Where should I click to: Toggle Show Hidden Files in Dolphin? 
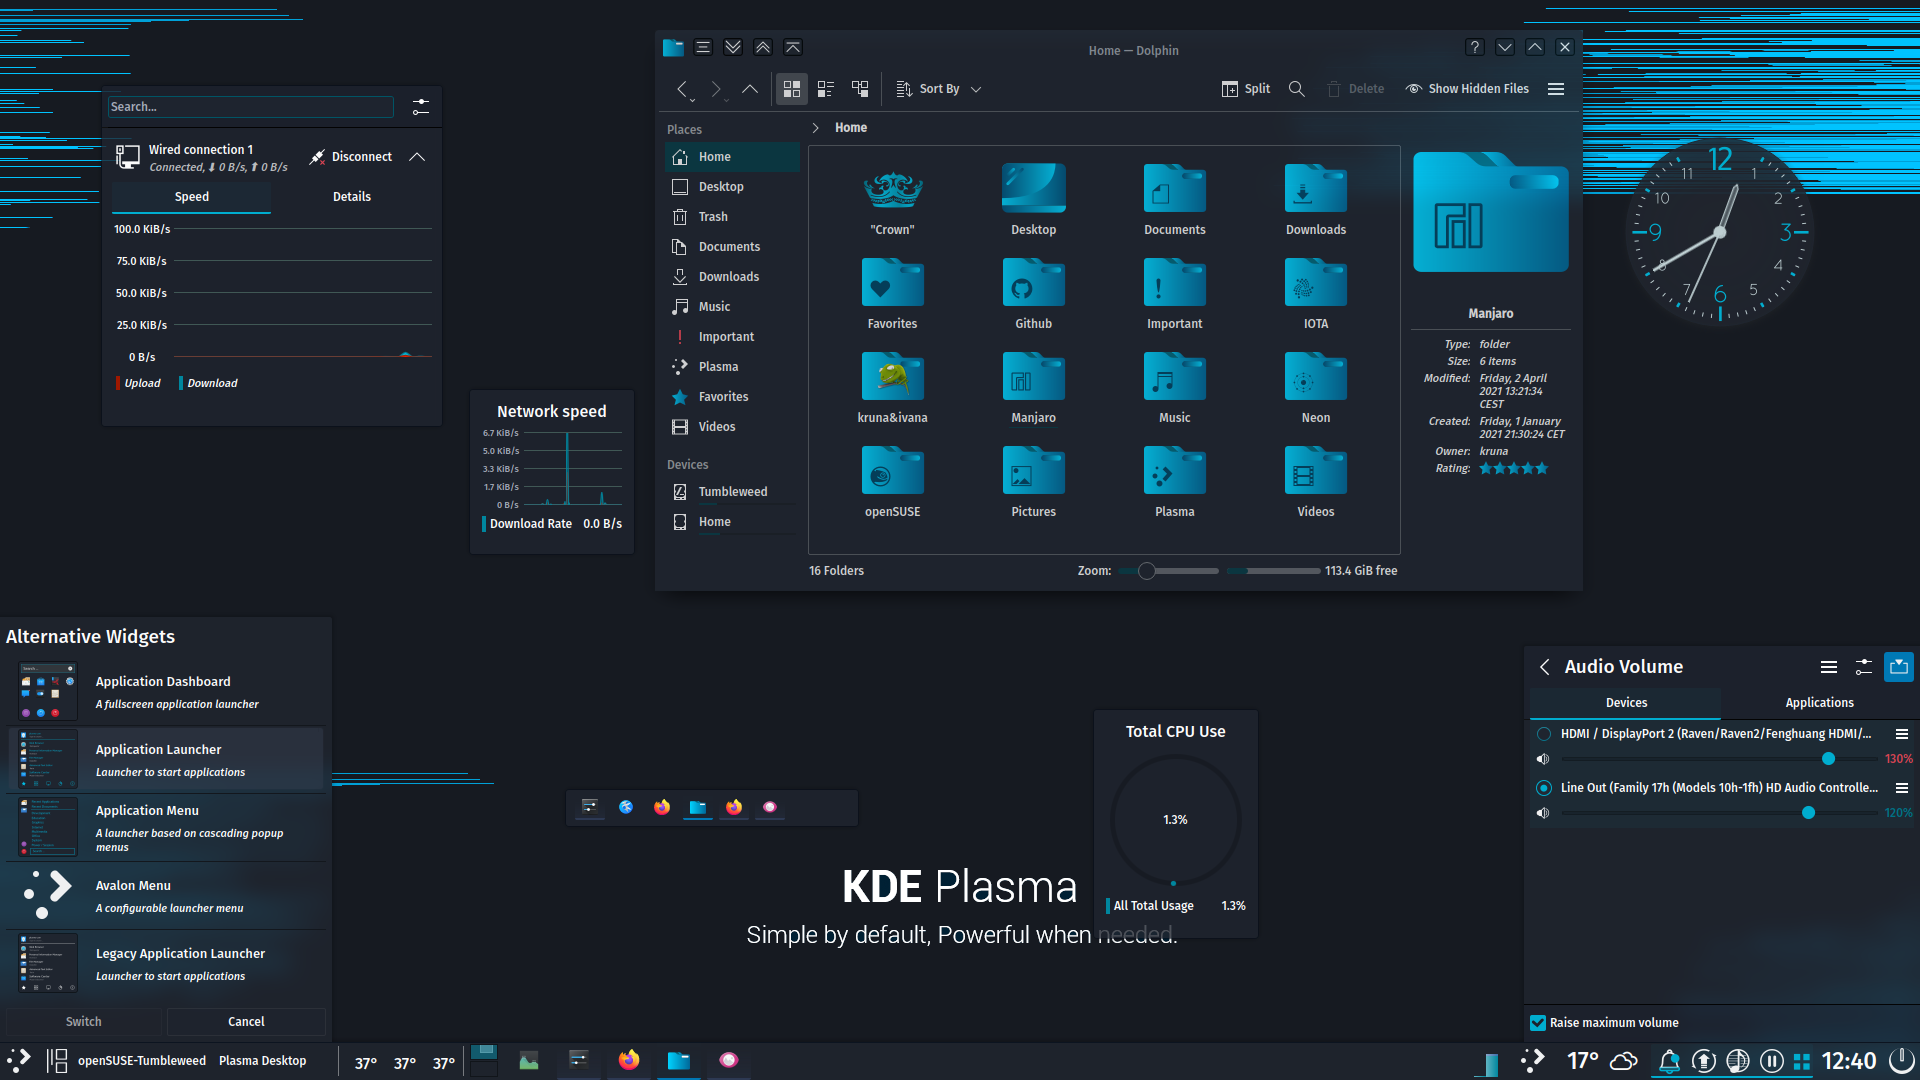(1467, 89)
